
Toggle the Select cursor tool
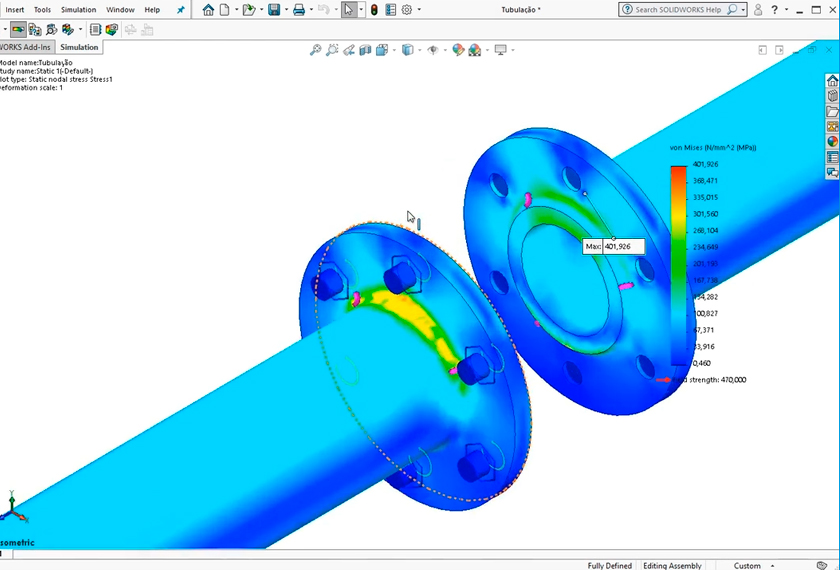[348, 10]
